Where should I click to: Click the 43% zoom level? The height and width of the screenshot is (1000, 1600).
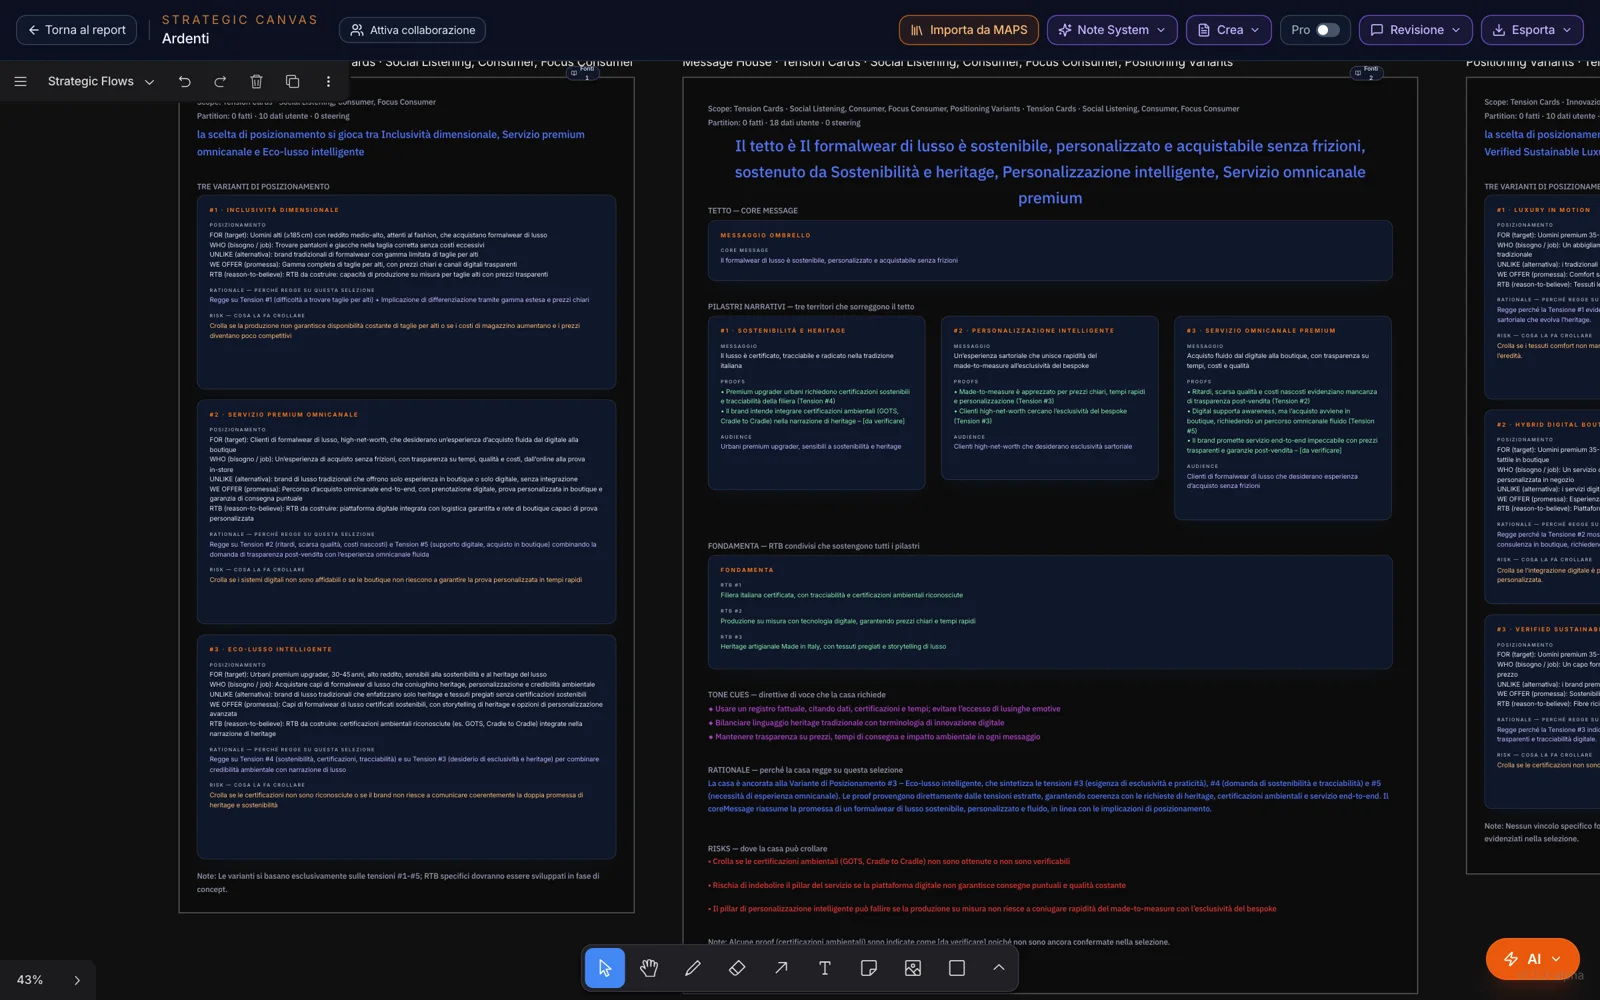30,980
